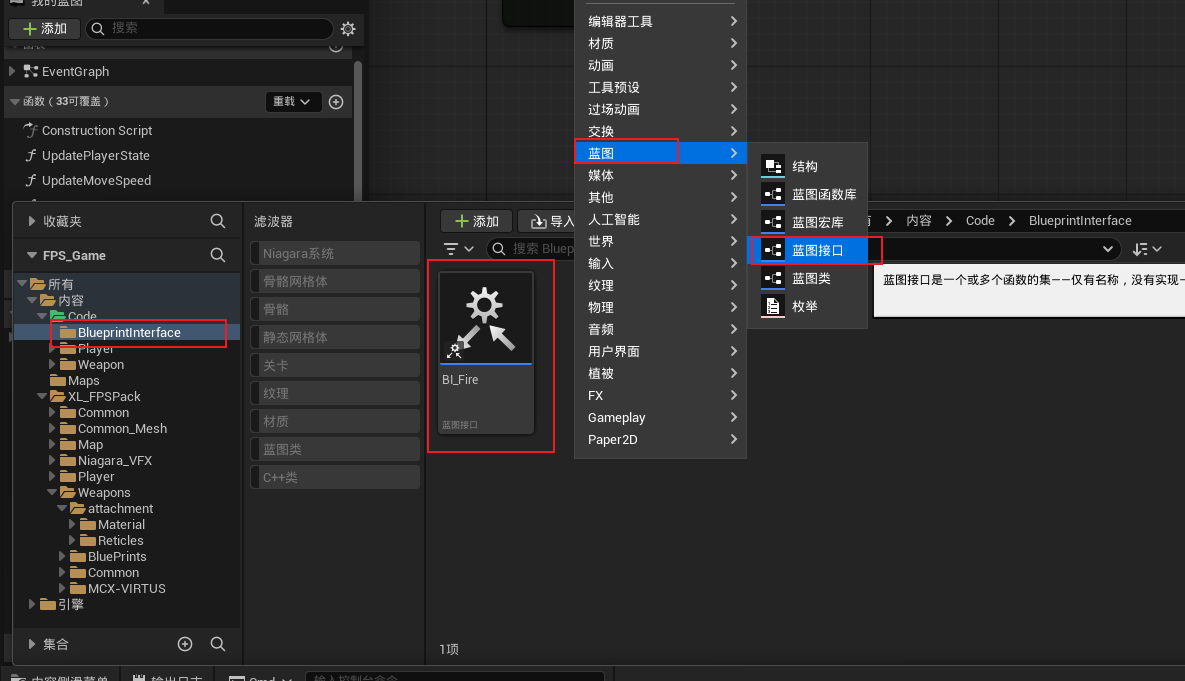Click Import button in content browser

click(548, 221)
